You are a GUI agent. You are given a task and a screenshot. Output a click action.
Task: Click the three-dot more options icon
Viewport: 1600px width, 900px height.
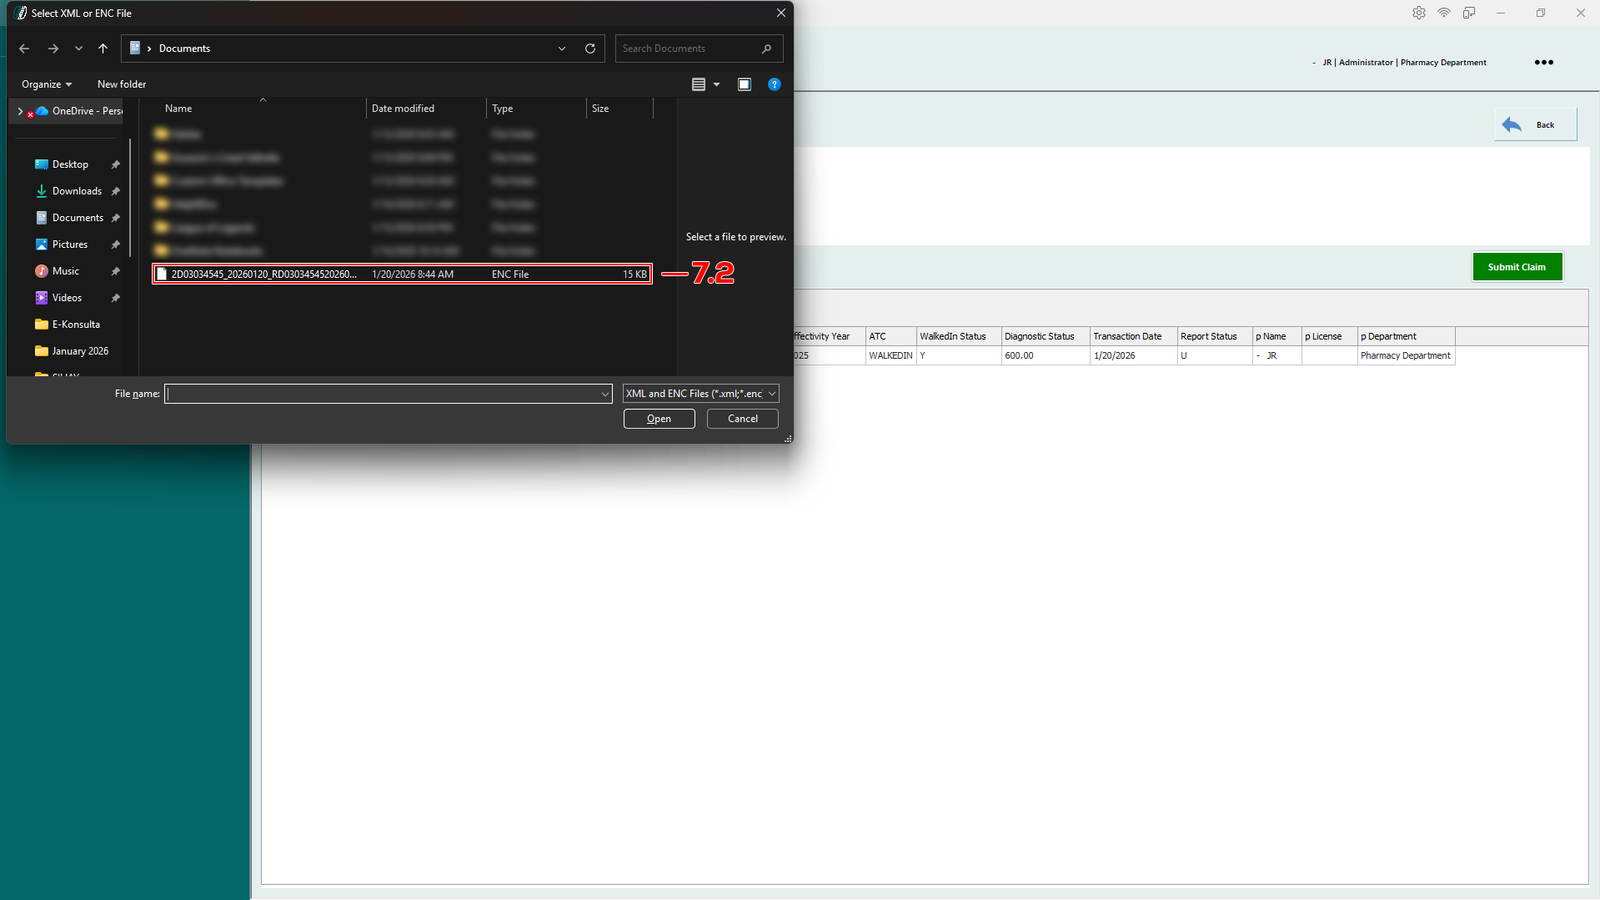tap(1544, 62)
